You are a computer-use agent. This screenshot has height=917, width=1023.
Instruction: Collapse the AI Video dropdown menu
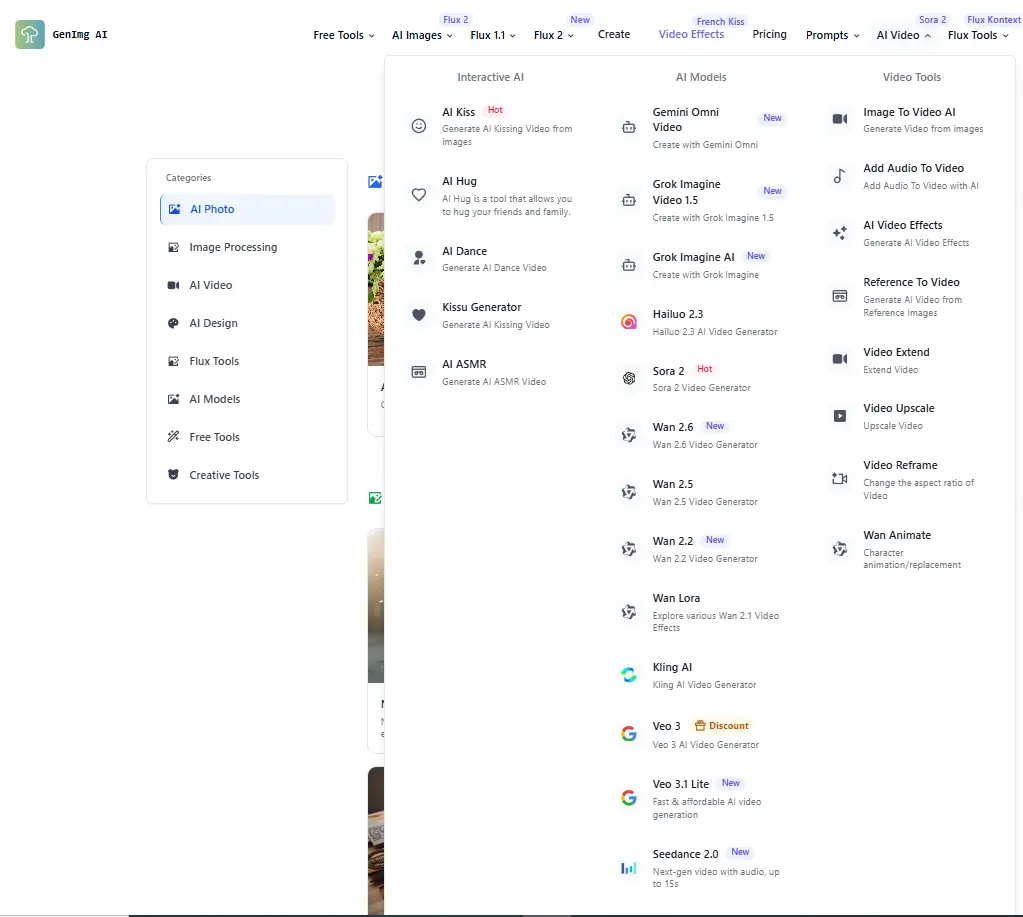point(904,35)
